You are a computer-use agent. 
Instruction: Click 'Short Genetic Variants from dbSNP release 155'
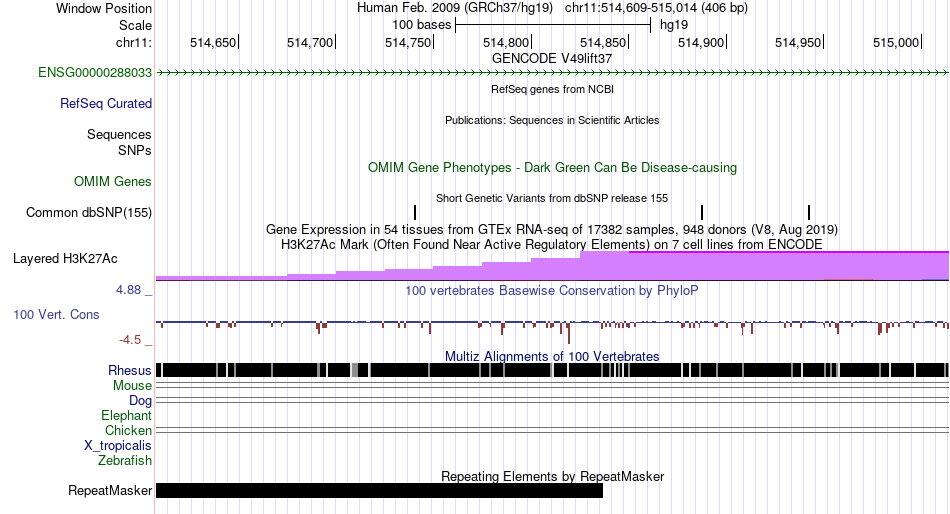552,198
